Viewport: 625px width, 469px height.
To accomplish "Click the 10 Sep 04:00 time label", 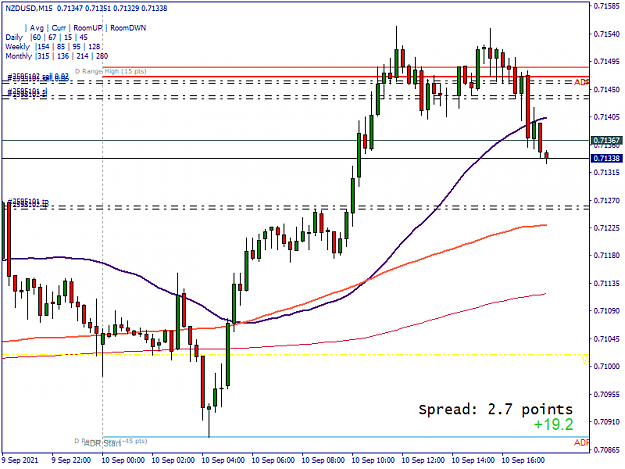I will pos(223,460).
